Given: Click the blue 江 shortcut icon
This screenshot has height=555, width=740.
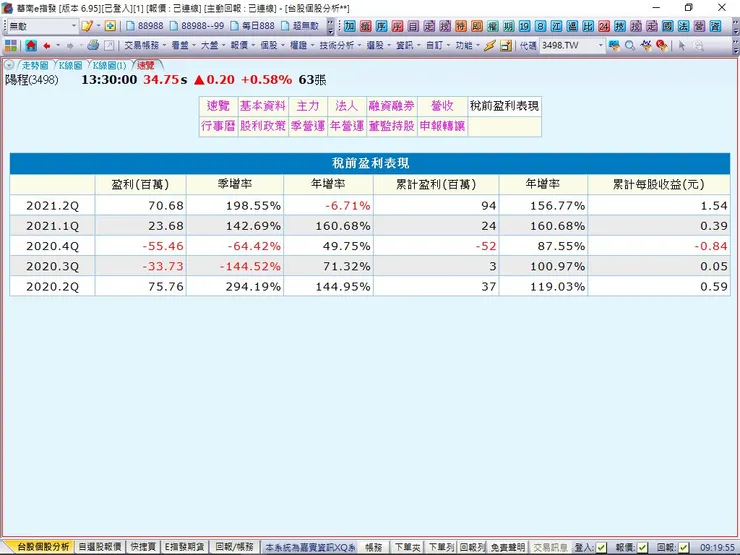Looking at the screenshot, I should [x=556, y=26].
